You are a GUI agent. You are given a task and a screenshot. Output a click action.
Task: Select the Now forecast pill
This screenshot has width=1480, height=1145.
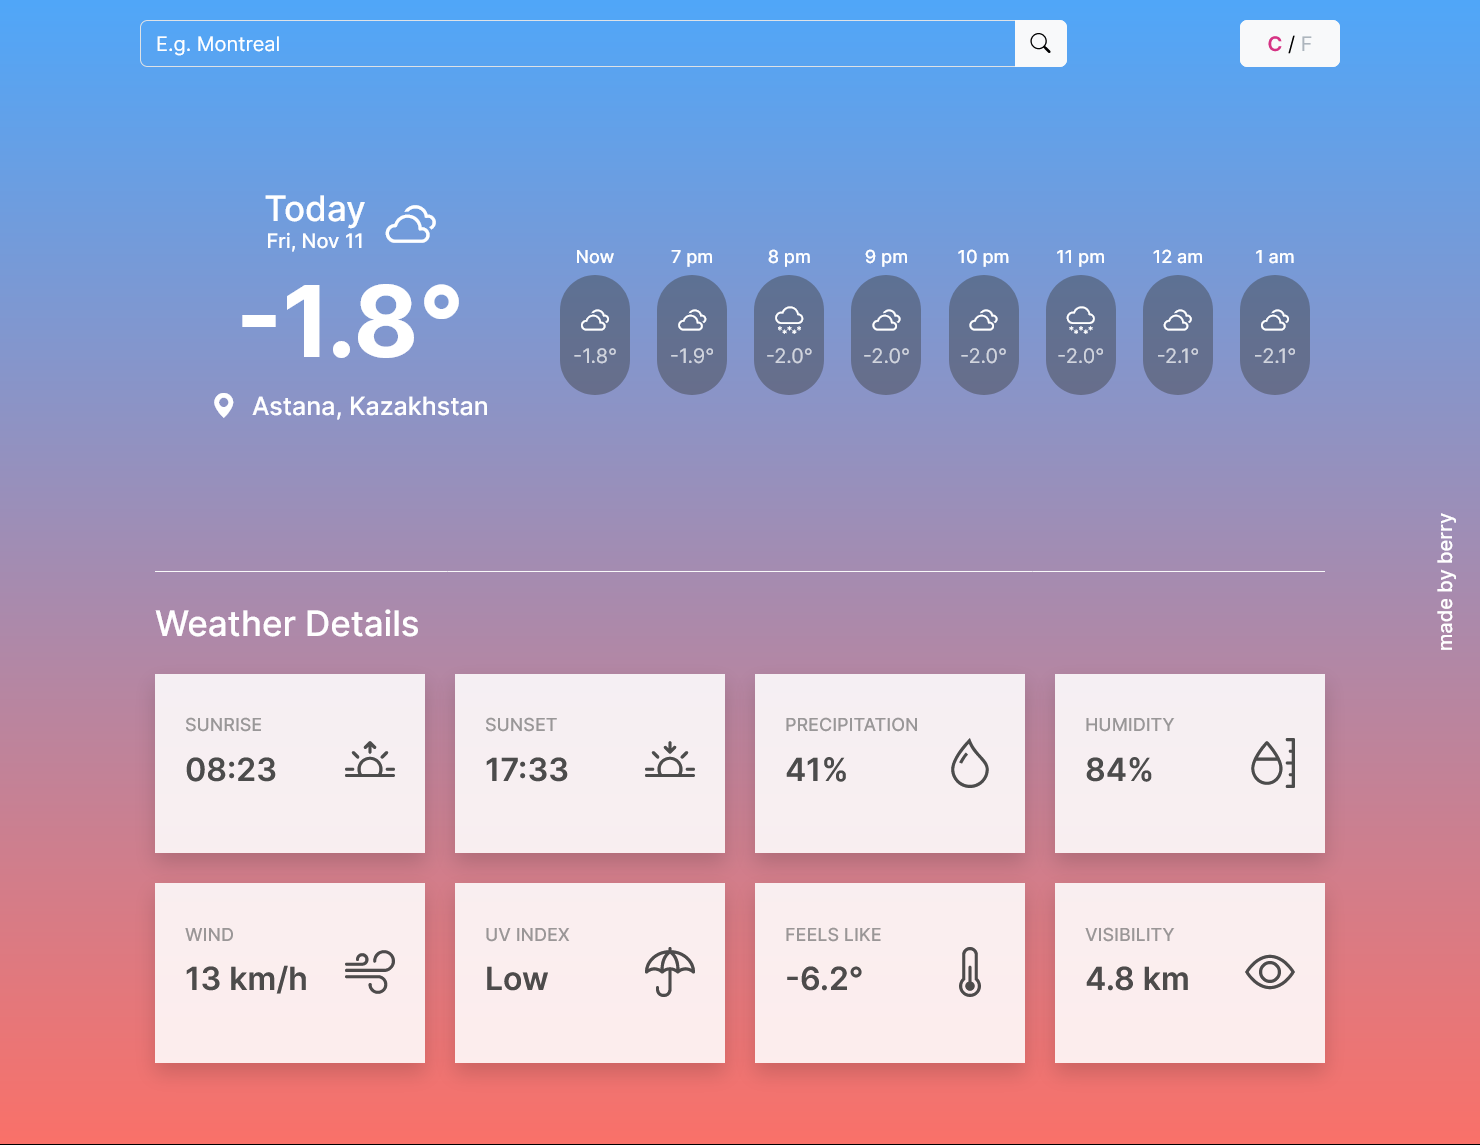[x=595, y=334]
